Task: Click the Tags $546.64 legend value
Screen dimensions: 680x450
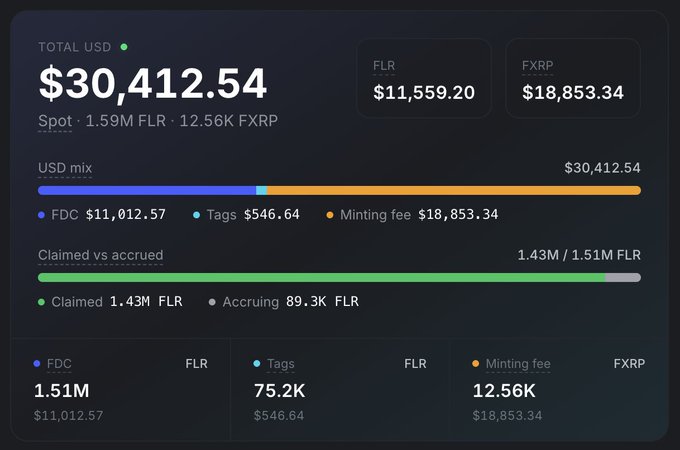Action: tap(271, 215)
